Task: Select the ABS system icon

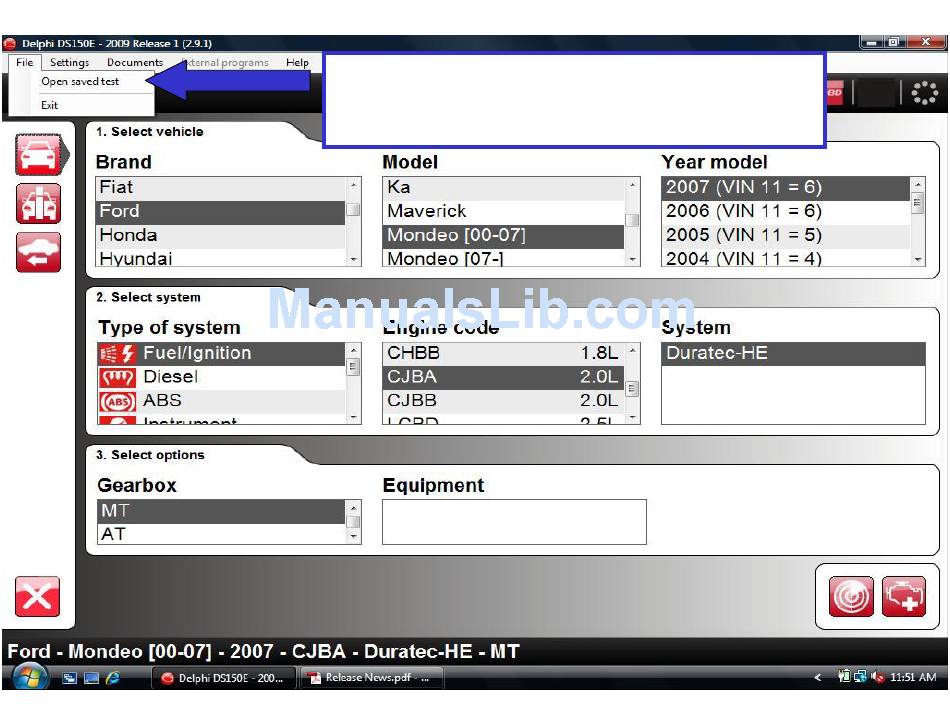Action: 118,402
